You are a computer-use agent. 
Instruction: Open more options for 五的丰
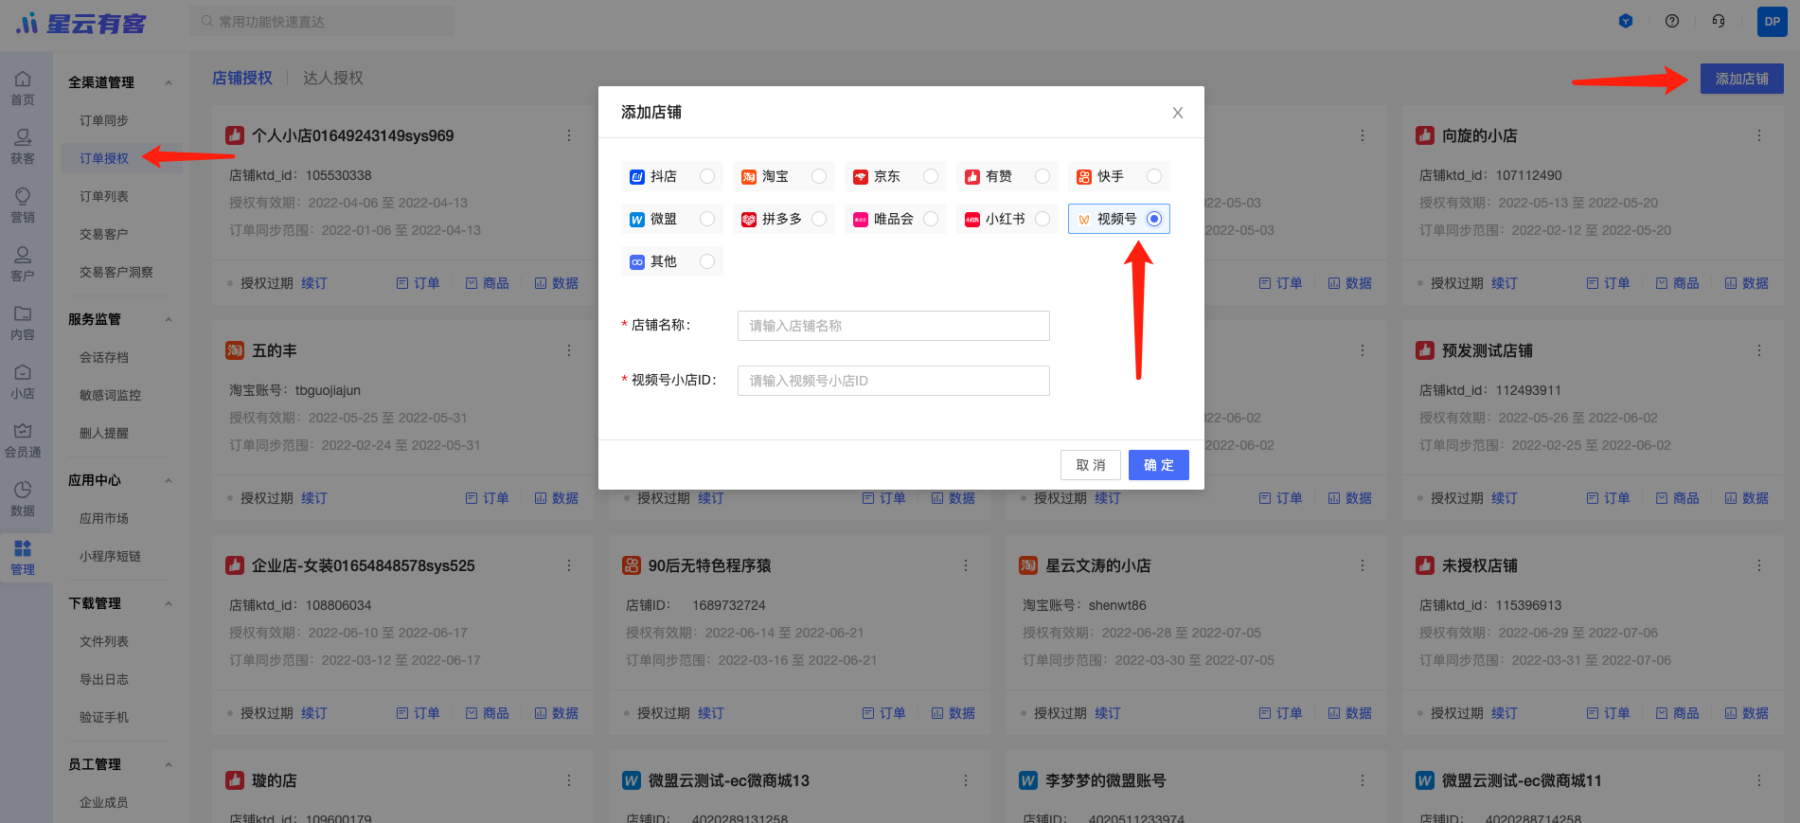click(569, 351)
